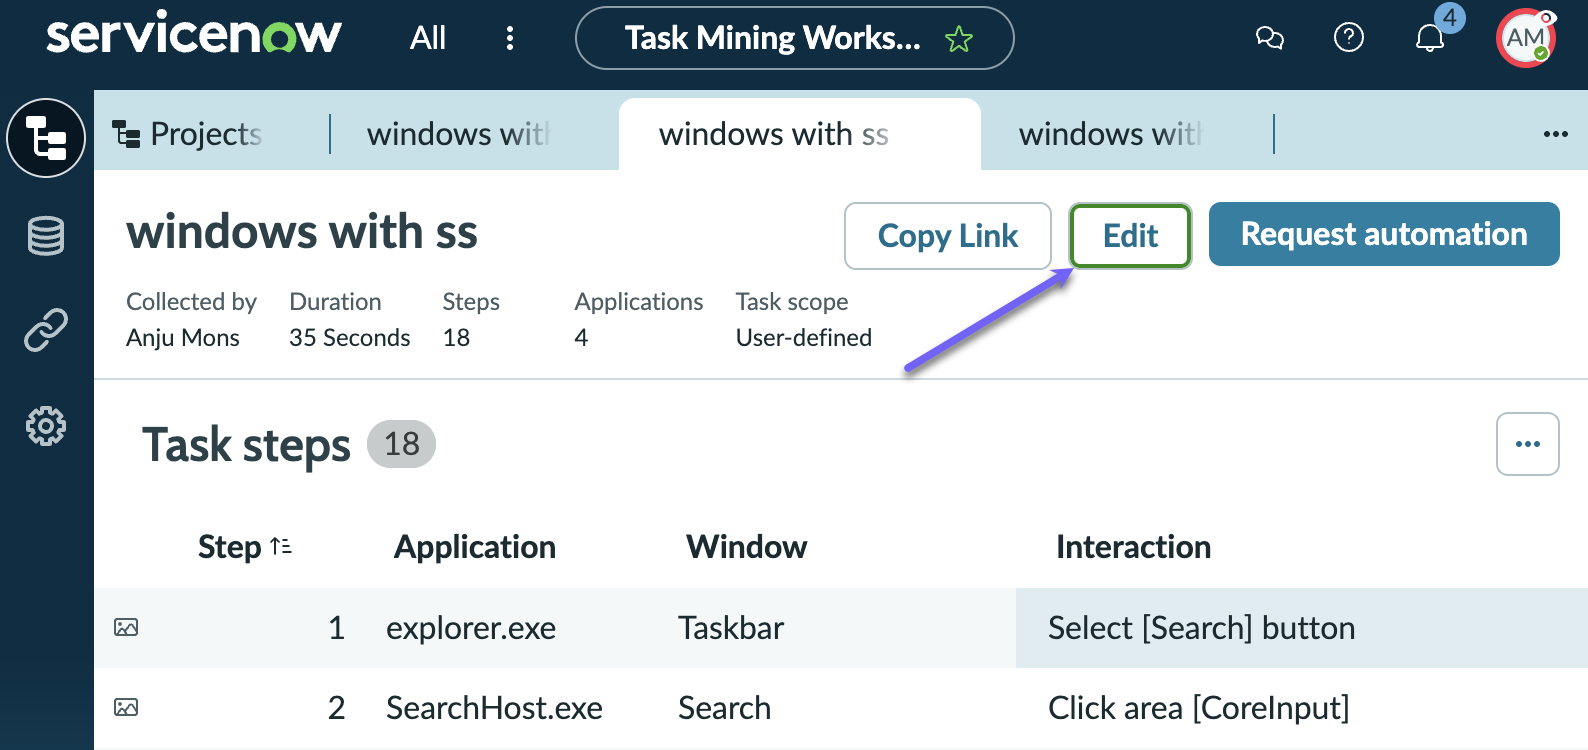Open the link chain sidebar icon
Viewport: 1588px width, 750px height.
coord(46,330)
